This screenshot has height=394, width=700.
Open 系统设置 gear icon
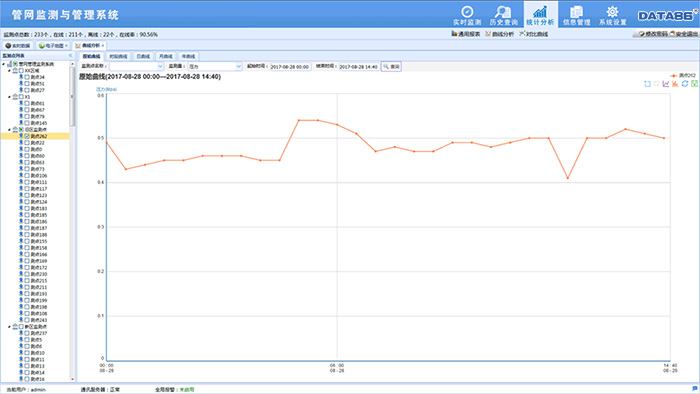click(612, 11)
